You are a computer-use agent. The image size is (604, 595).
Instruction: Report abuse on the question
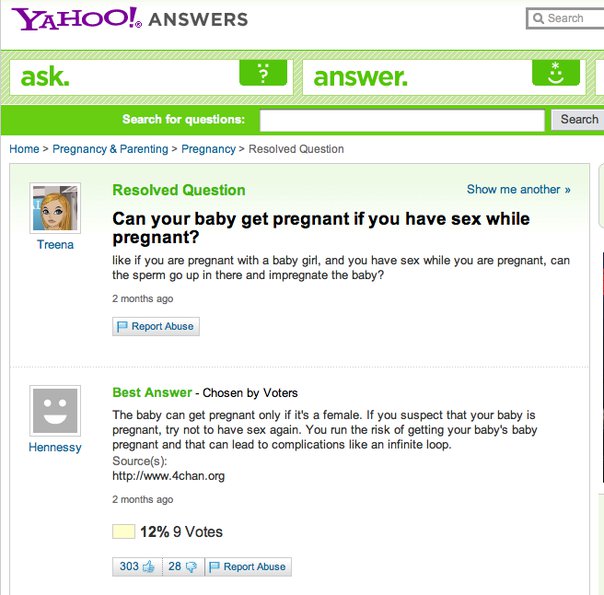[156, 326]
